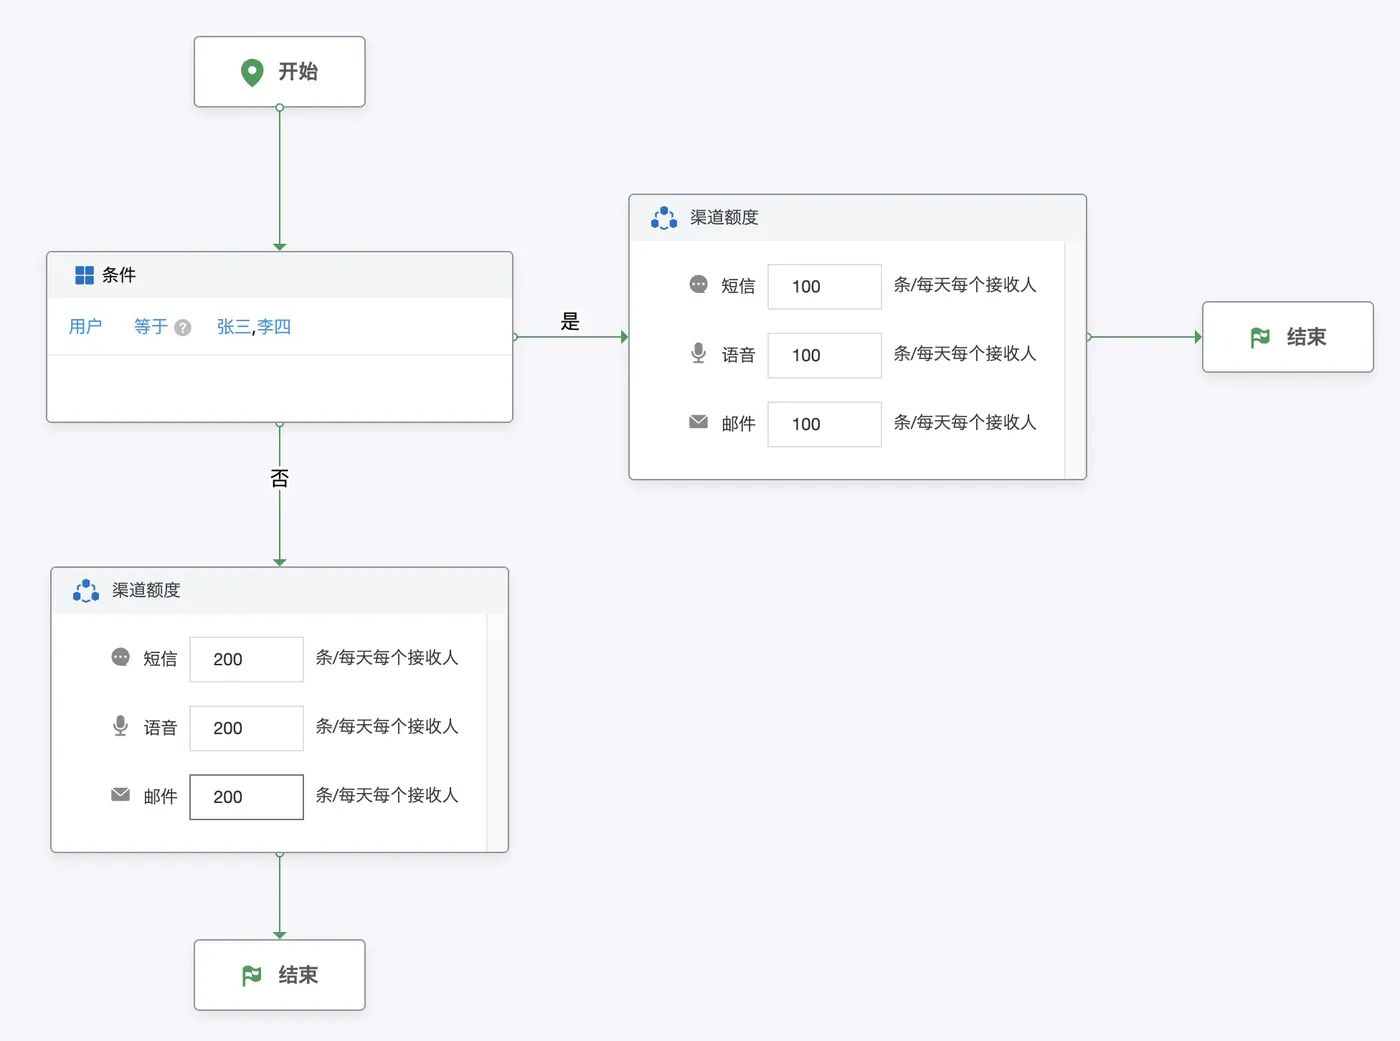The image size is (1400, 1041).
Task: Click the lower 渠道额度 card's bottom output port
Action: [x=280, y=854]
